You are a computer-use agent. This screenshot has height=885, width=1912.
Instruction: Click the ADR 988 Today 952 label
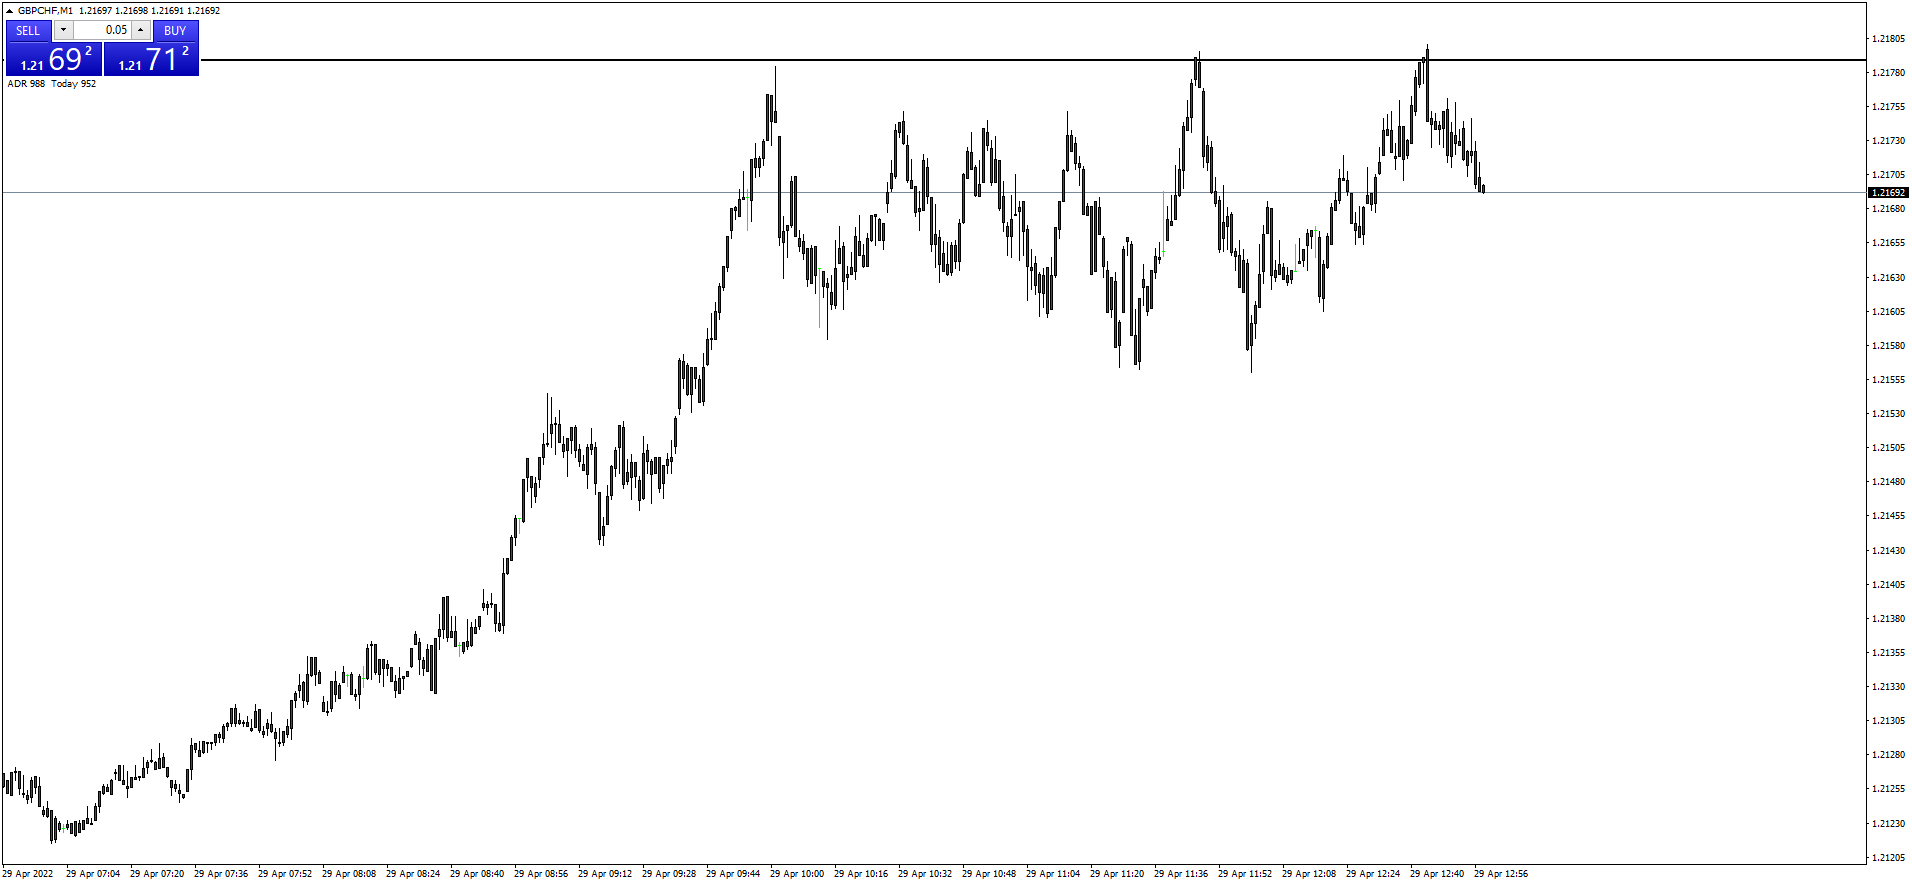pyautogui.click(x=52, y=84)
